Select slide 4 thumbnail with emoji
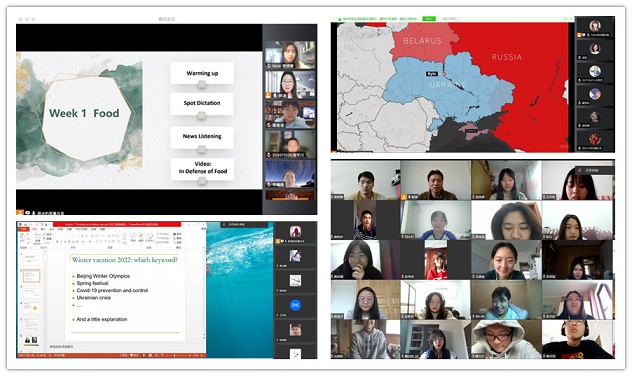The image size is (632, 376). tap(31, 308)
